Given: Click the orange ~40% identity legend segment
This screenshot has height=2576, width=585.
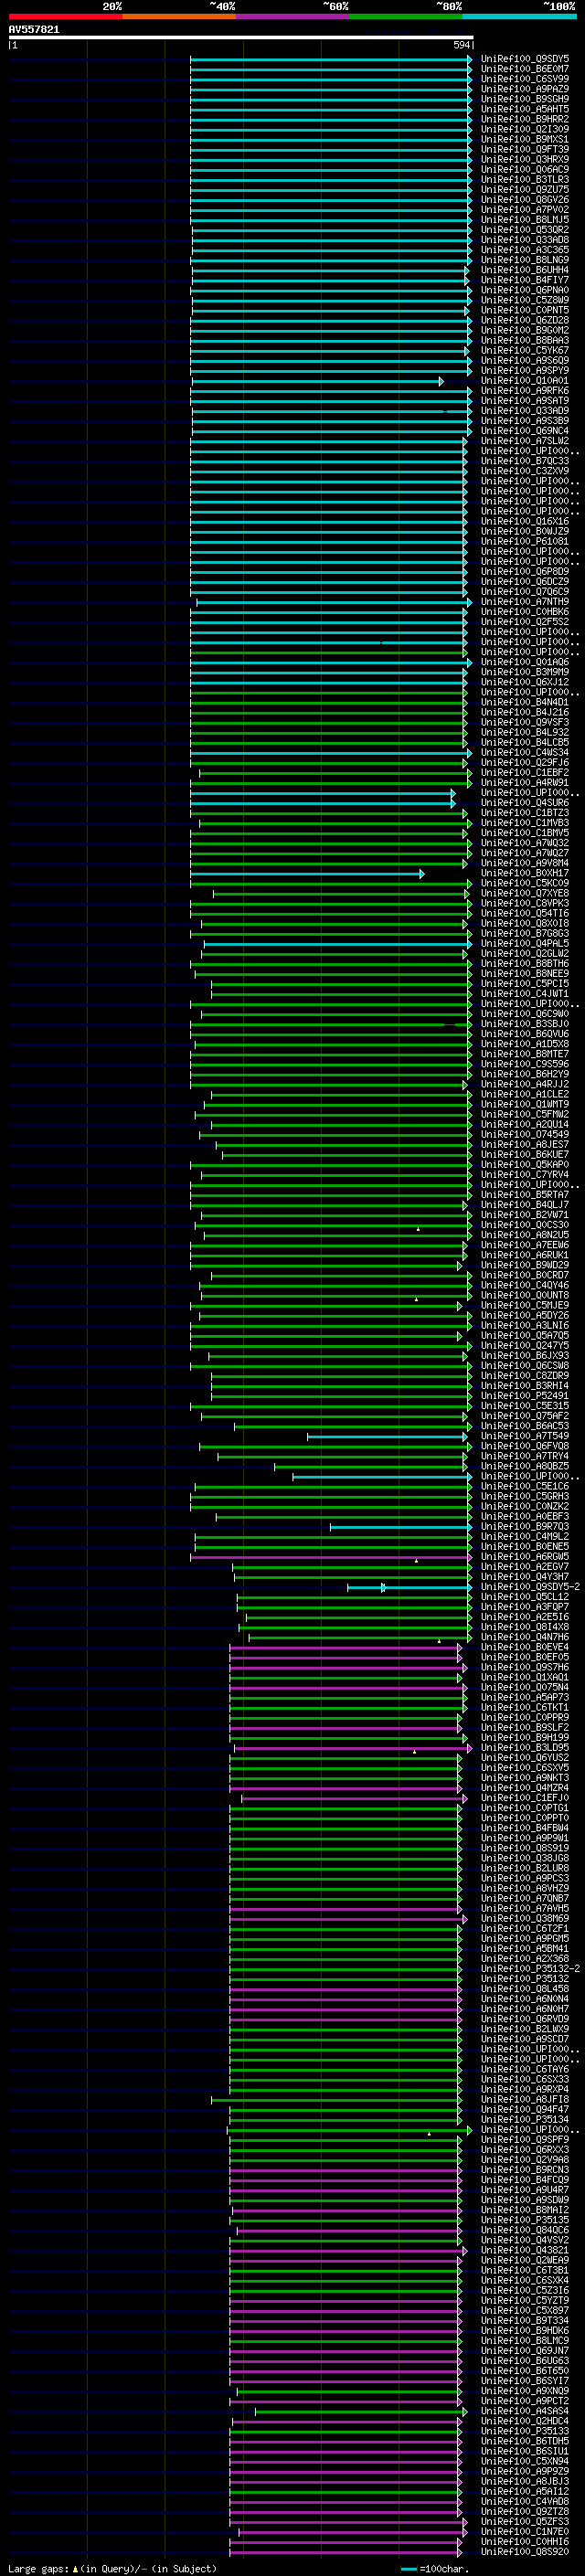Looking at the screenshot, I should [179, 16].
